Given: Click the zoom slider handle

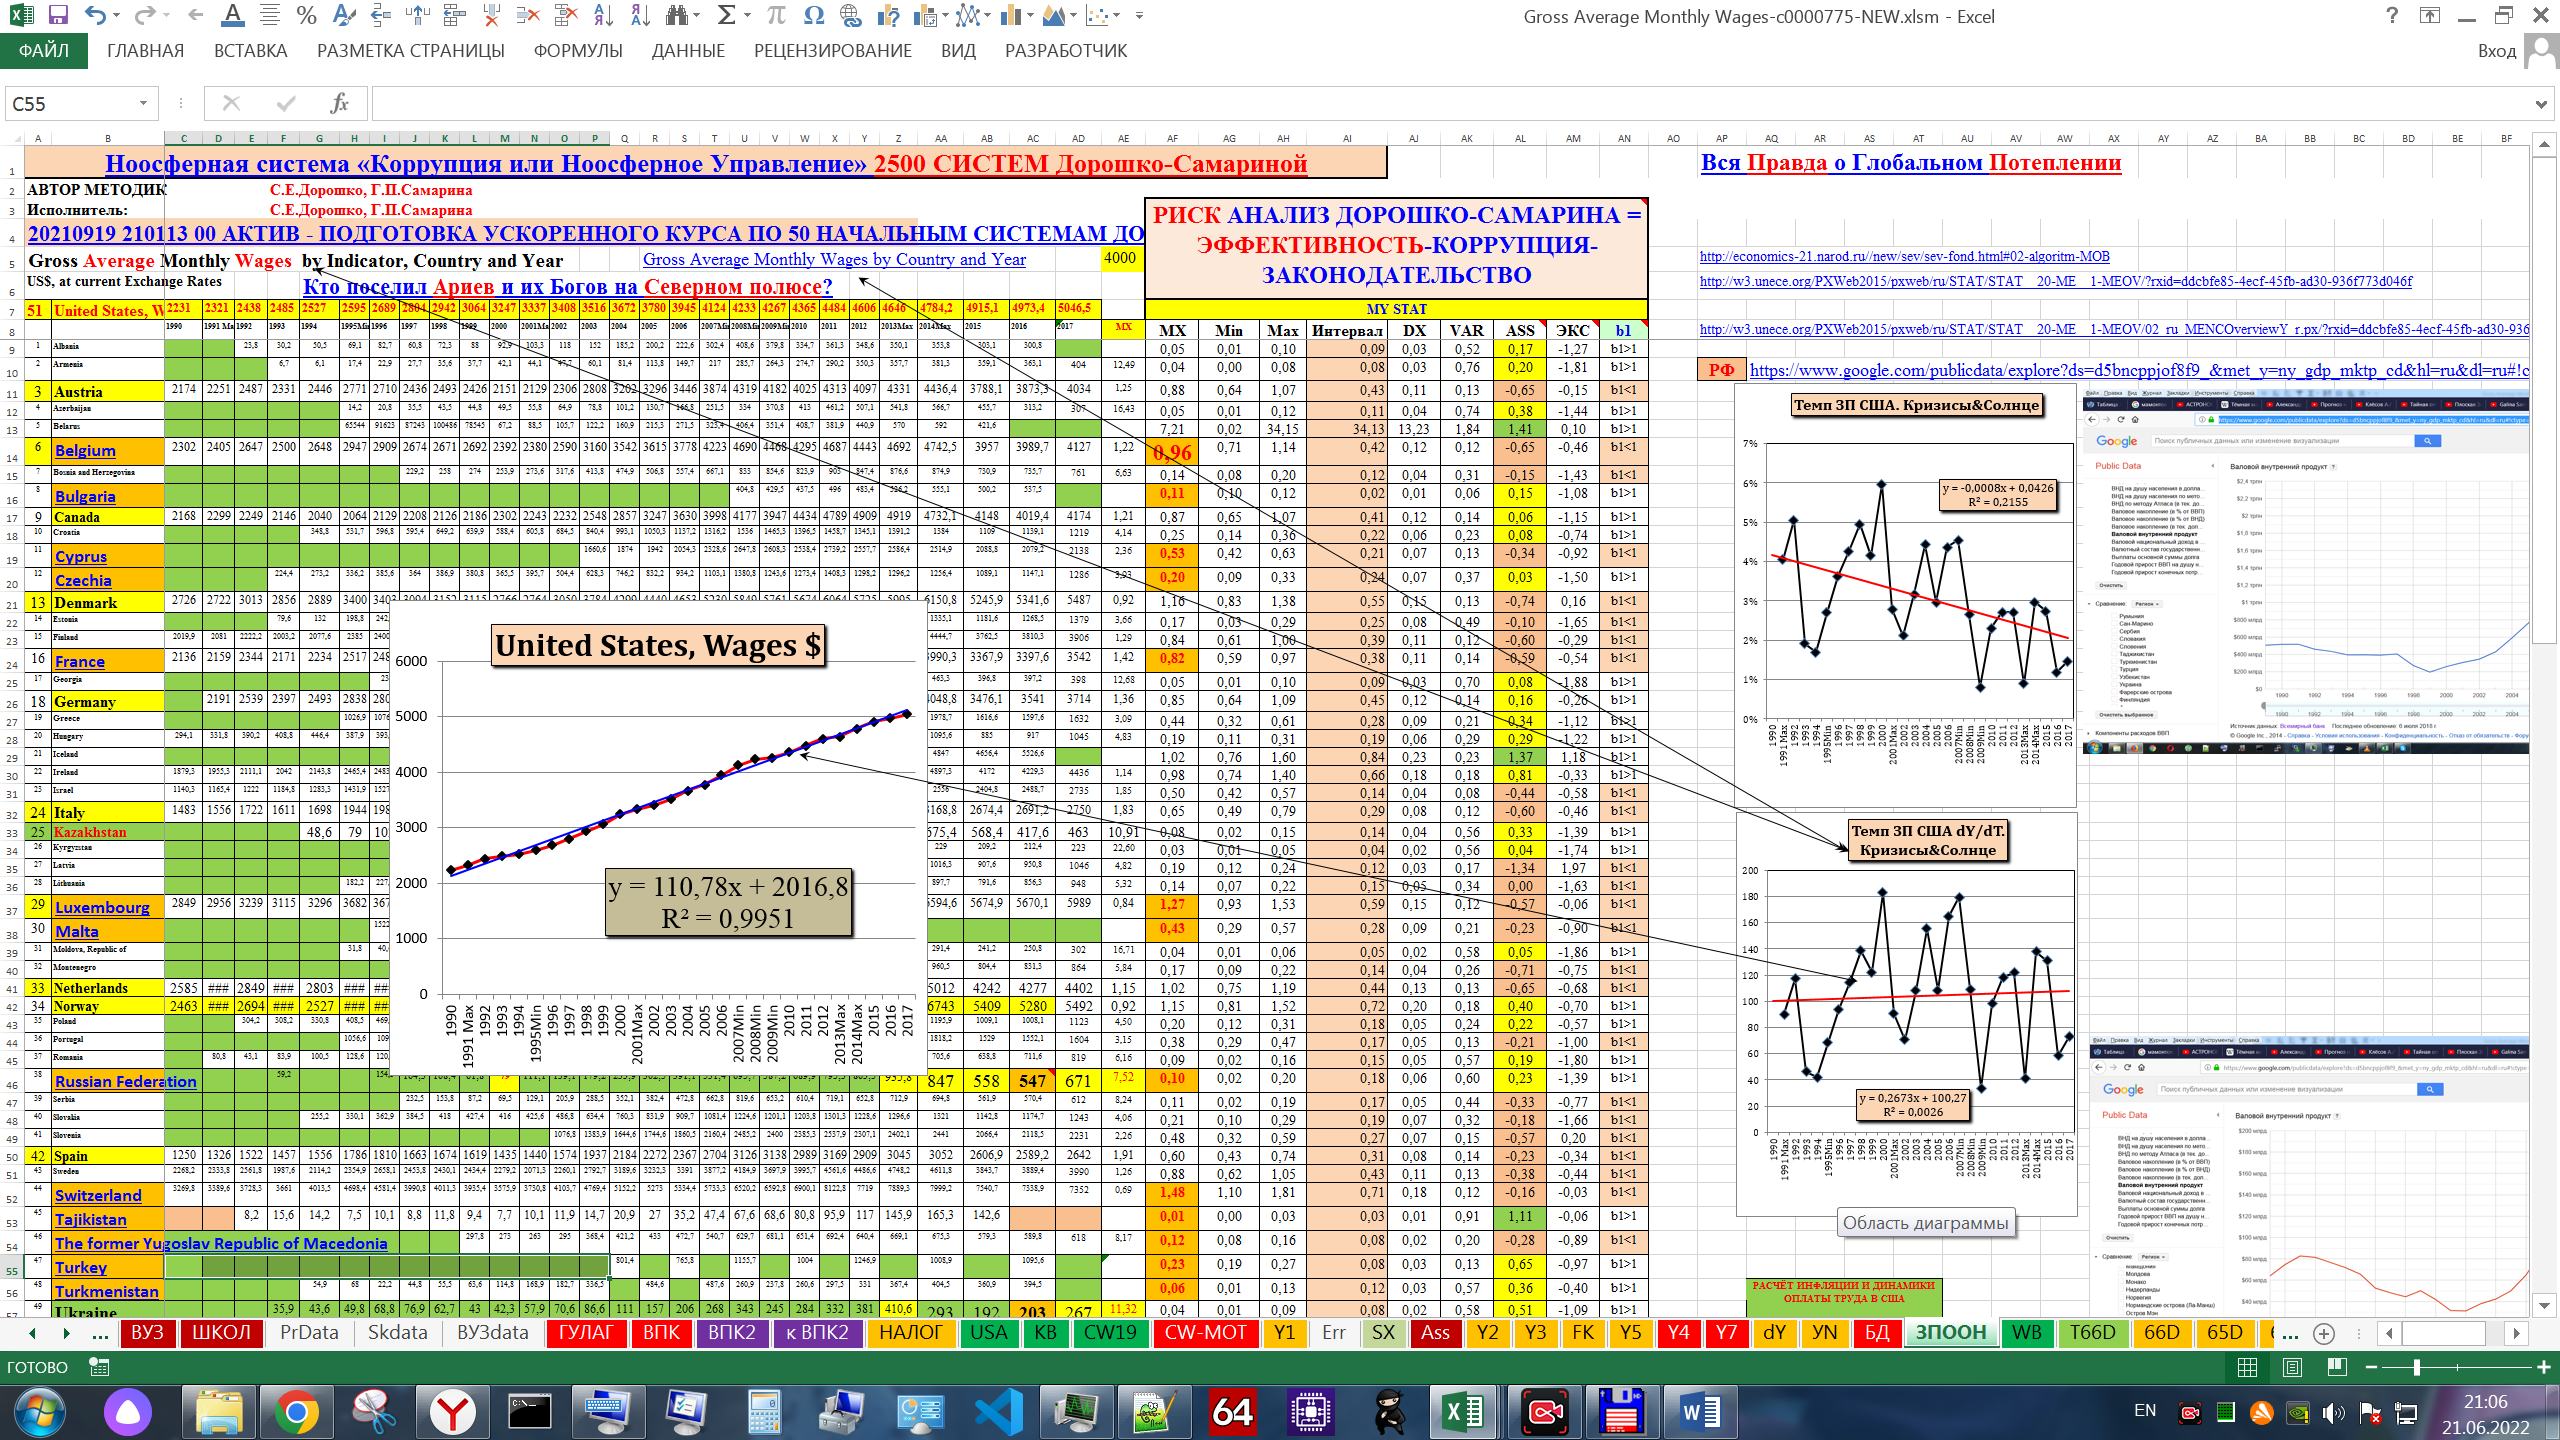Looking at the screenshot, I should (2416, 1367).
